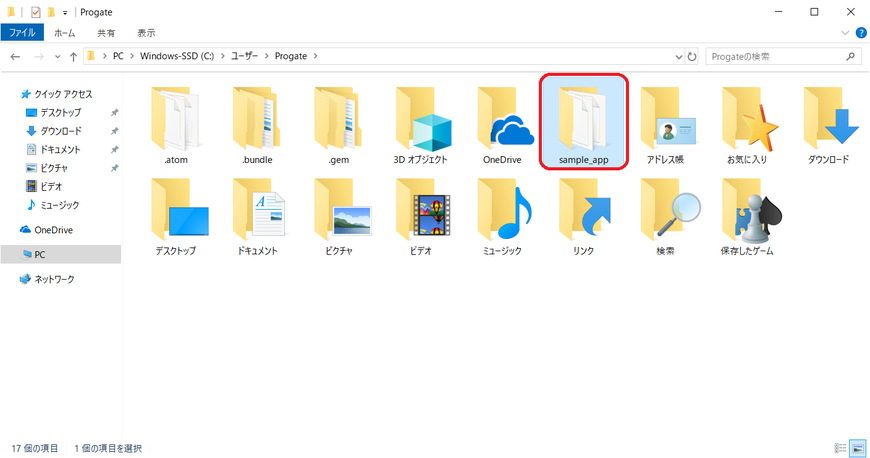Go up one folder level
Viewport: 870px width, 458px height.
73,57
